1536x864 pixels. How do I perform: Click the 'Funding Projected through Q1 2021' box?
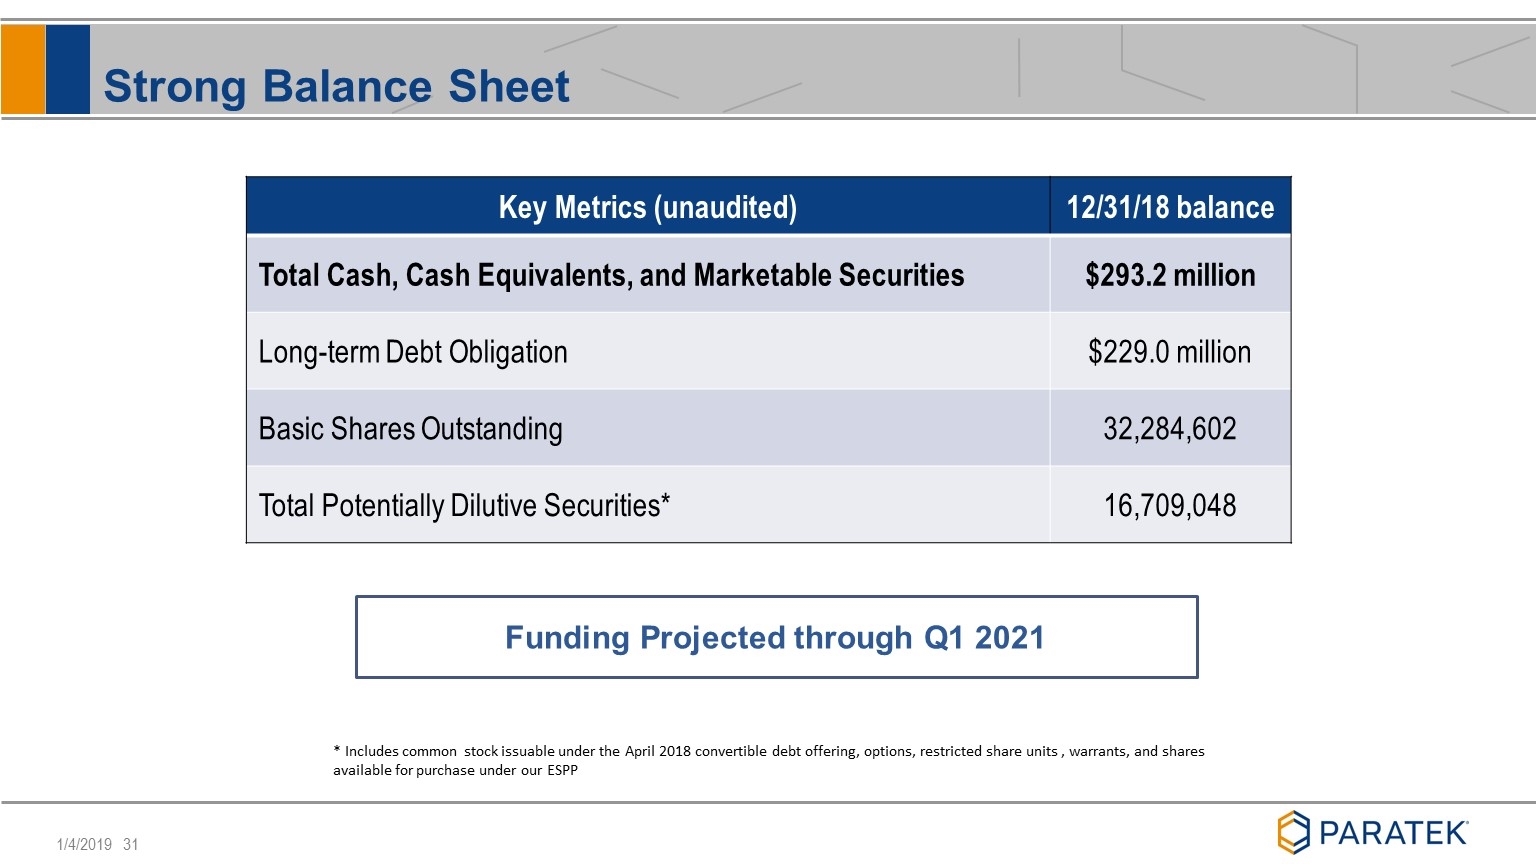pyautogui.click(x=777, y=637)
